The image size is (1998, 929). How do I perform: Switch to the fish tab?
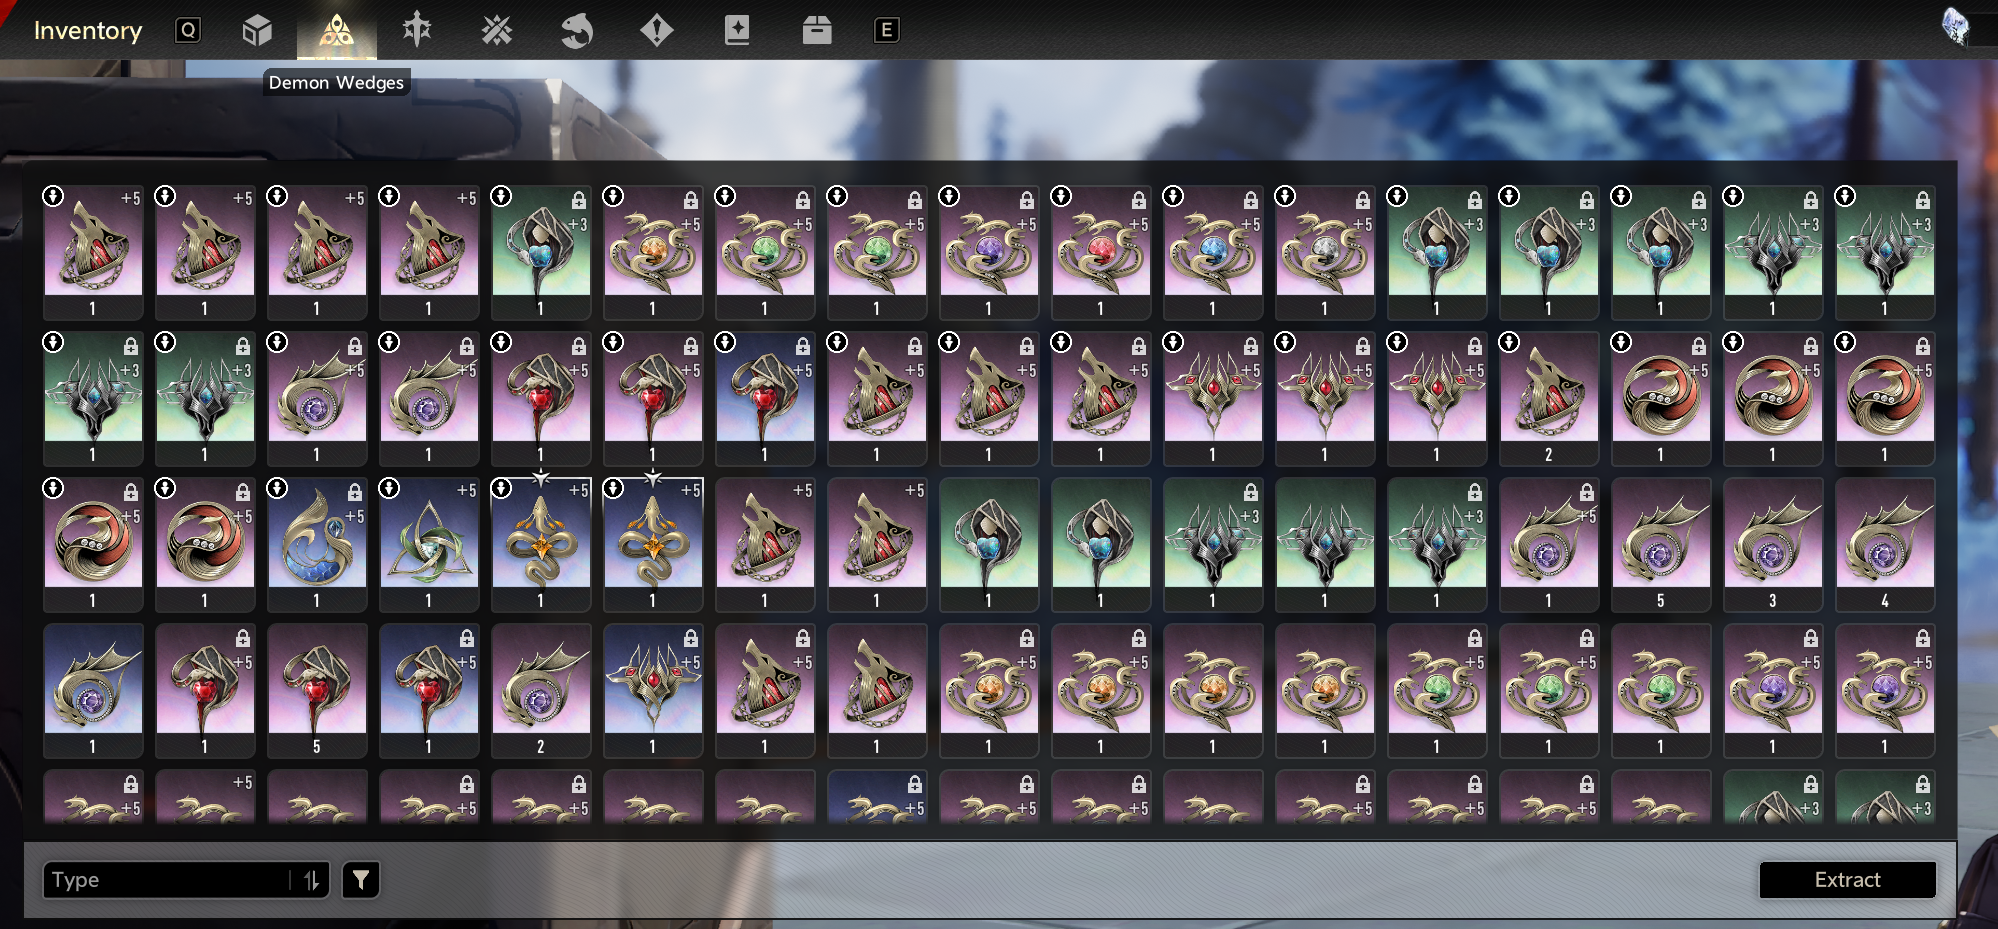point(577,30)
